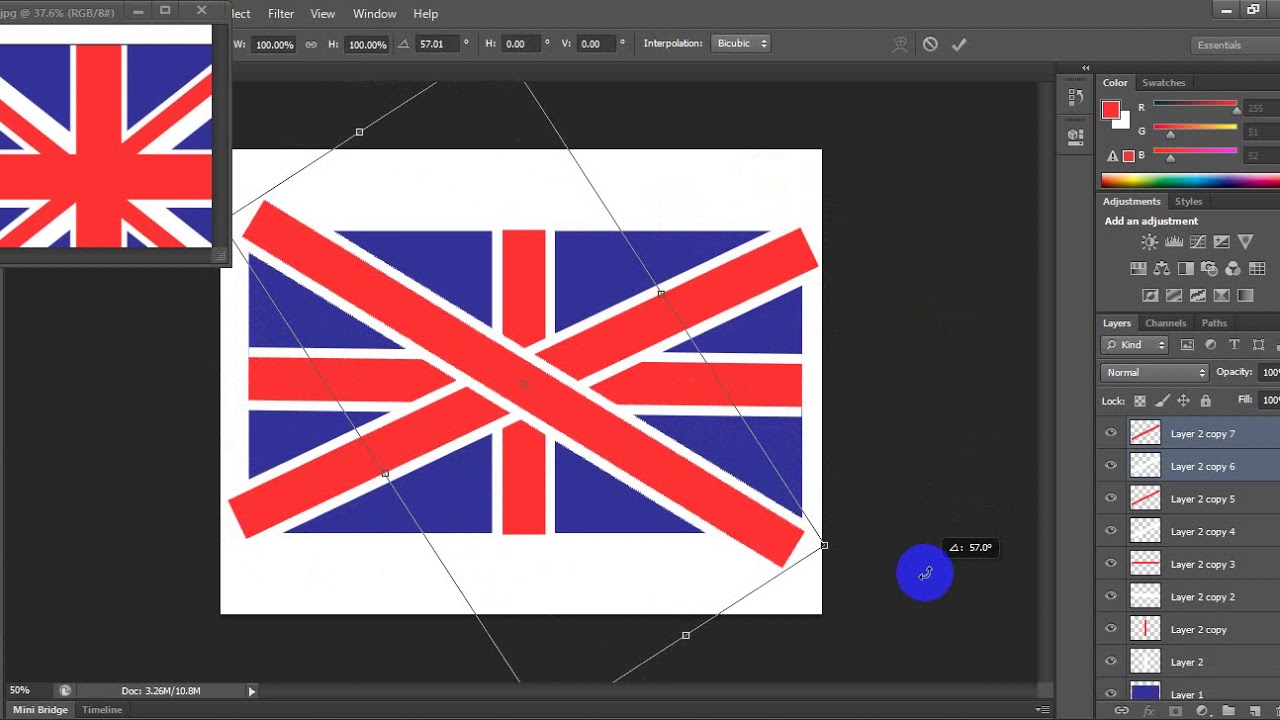Hide Layer 2 copy 5 with its eye icon
The image size is (1280, 720).
click(1111, 498)
